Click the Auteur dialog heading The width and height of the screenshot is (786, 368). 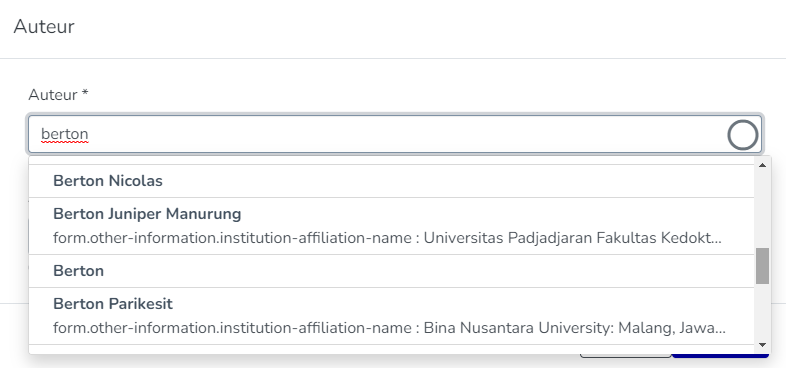point(44,27)
